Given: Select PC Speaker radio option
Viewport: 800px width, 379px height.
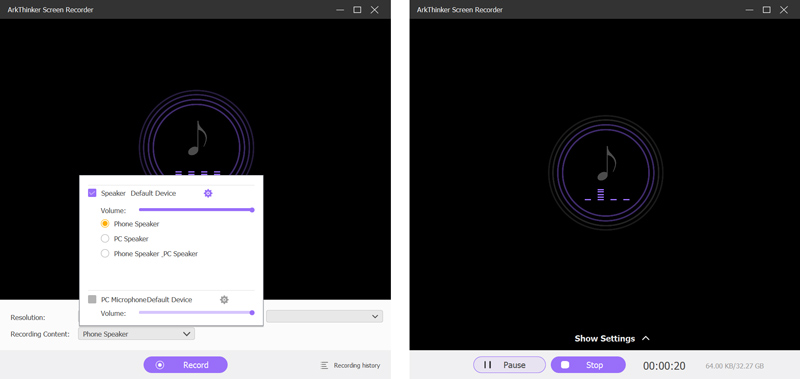Looking at the screenshot, I should click(105, 238).
